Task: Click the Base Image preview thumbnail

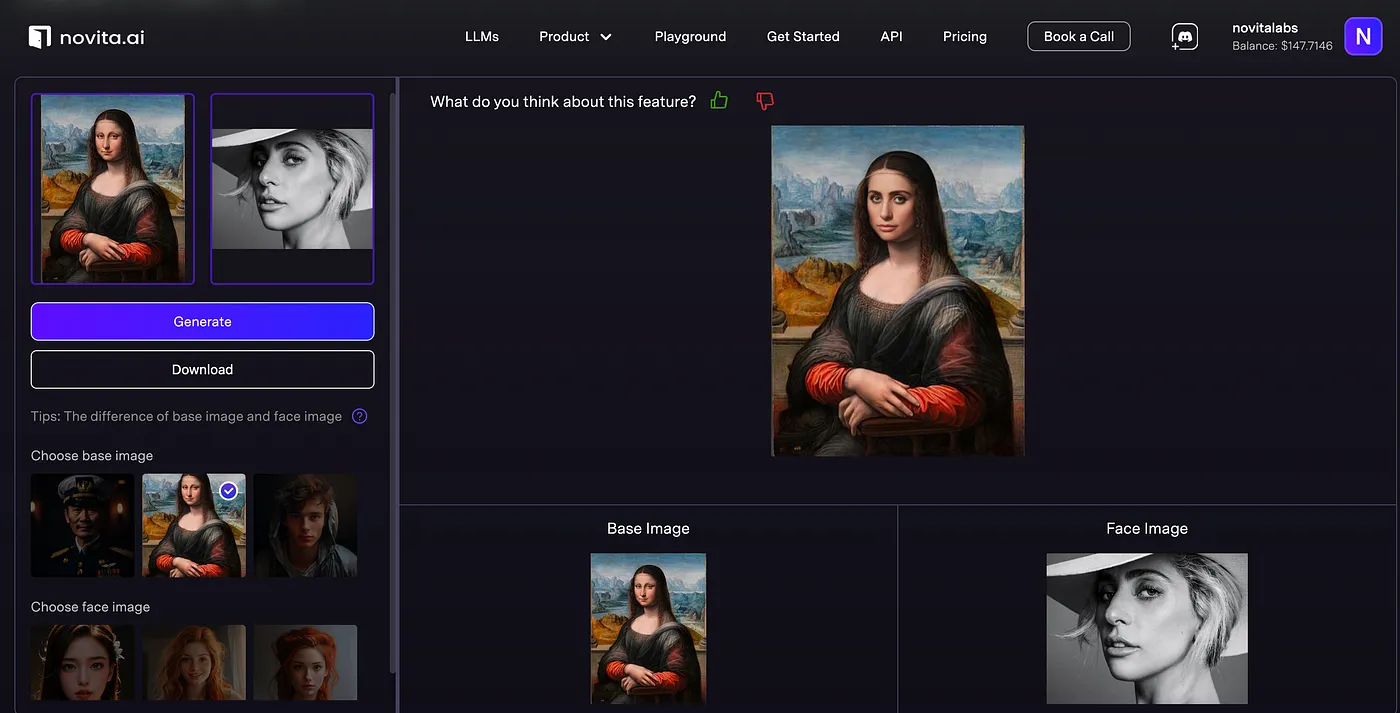Action: (x=648, y=628)
